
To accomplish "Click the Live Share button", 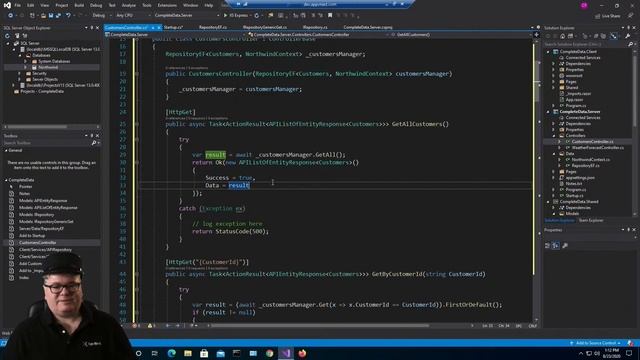I will coord(608,16).
